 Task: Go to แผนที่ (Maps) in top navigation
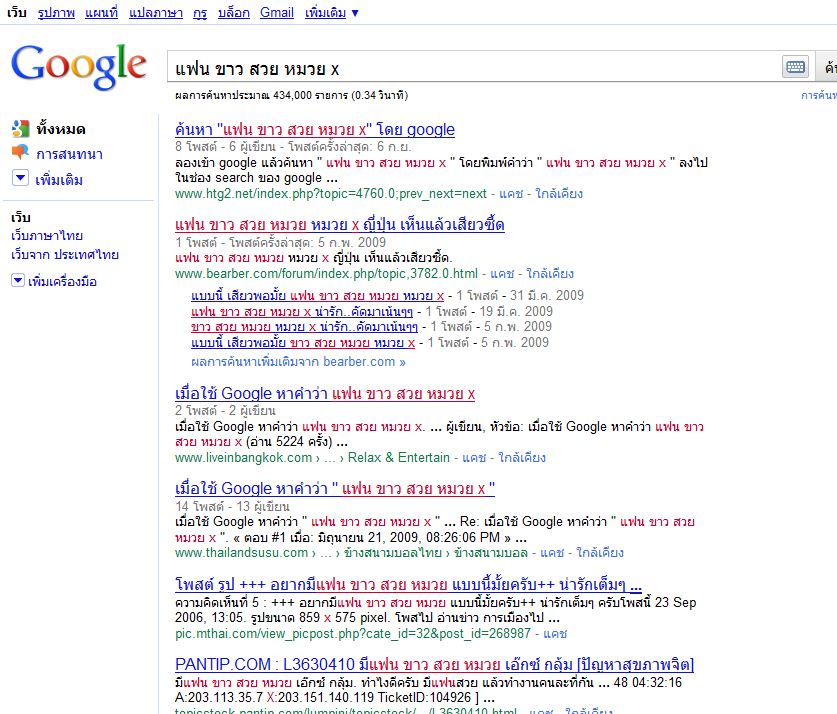tap(101, 12)
